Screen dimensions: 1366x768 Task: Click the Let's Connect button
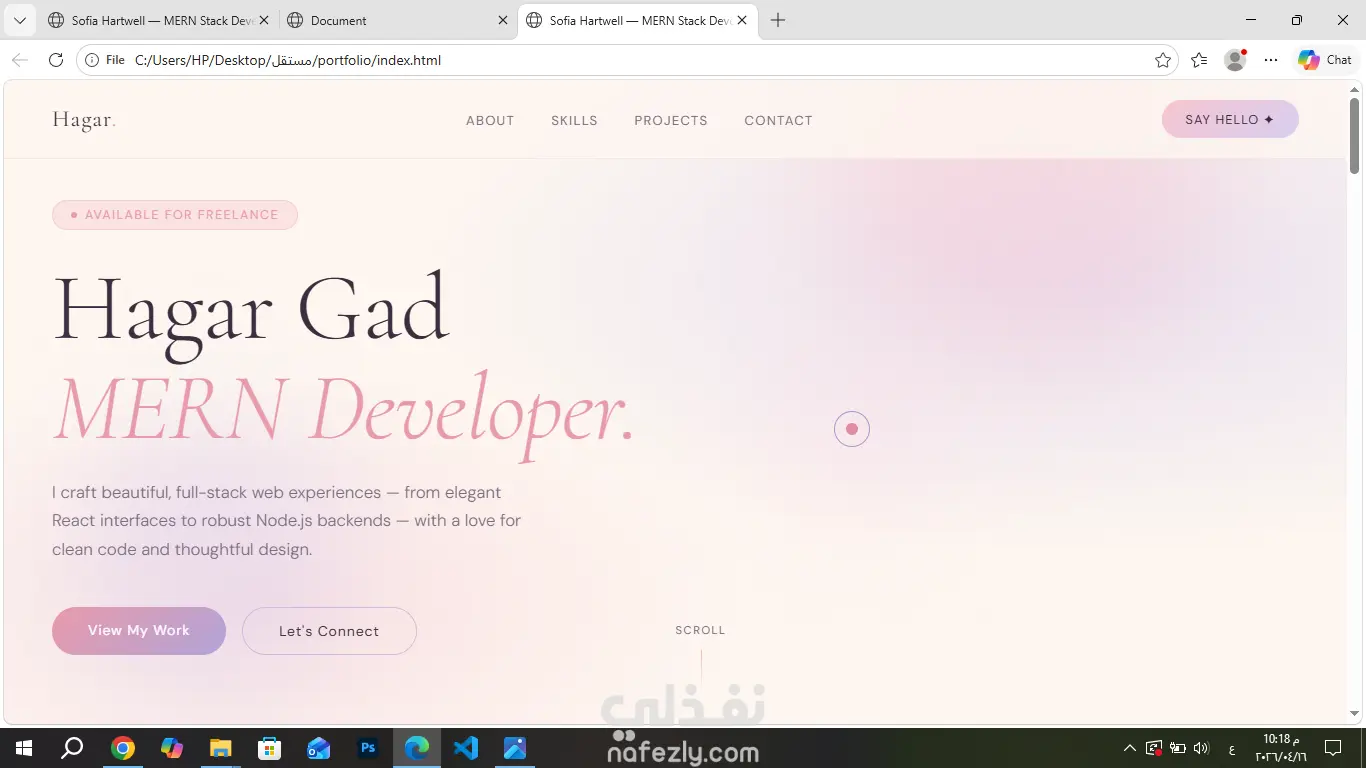coord(329,631)
